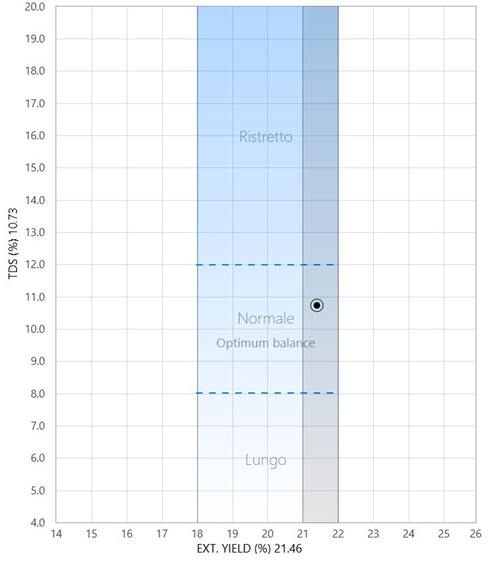Click the EXT. YIELD (%) 21.46 axis title

click(249, 549)
